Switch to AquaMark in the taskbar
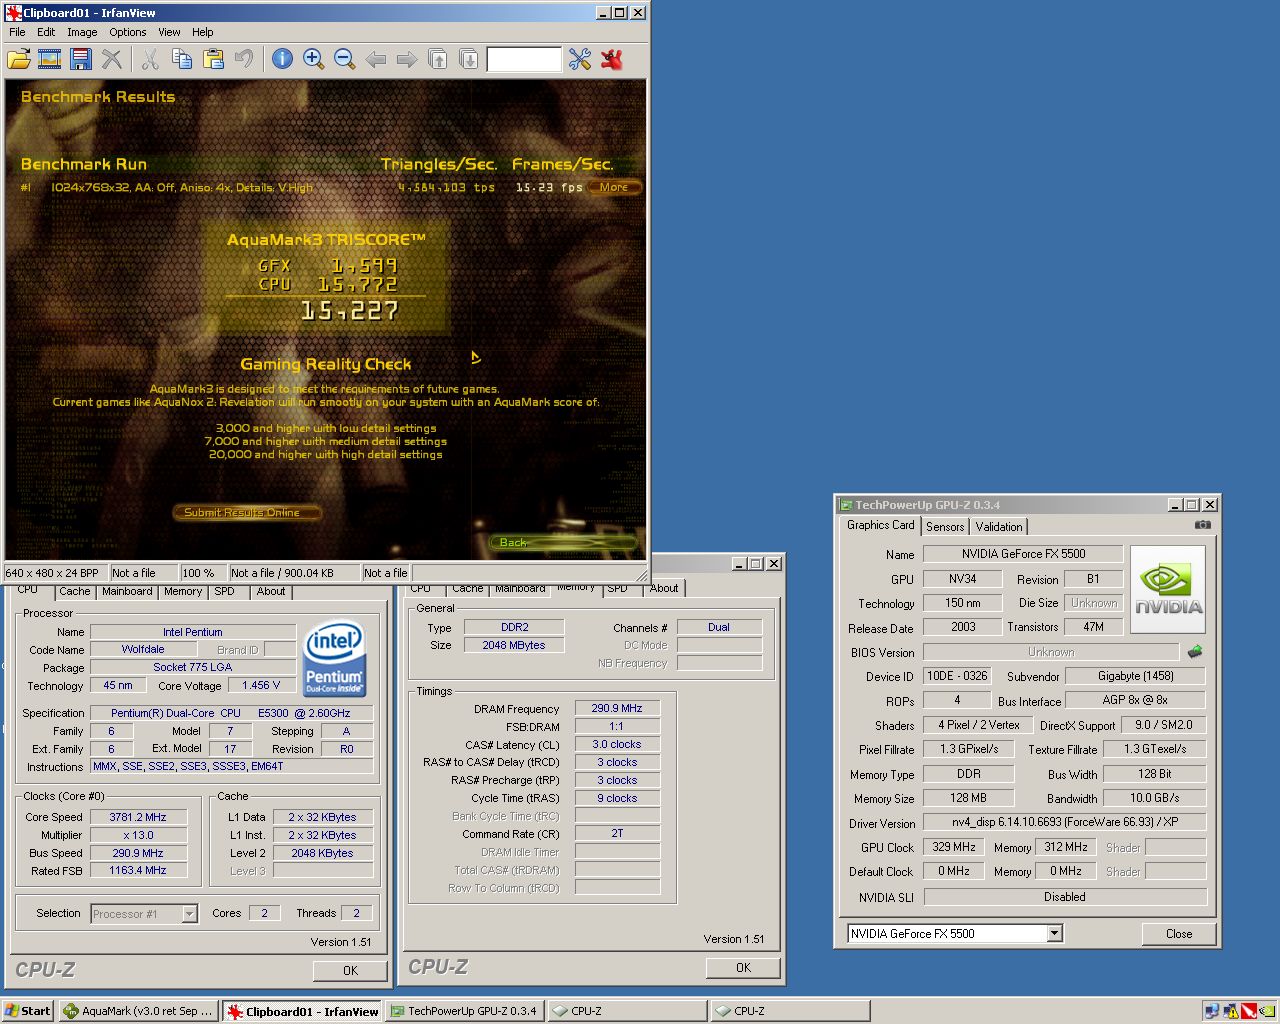The height and width of the screenshot is (1024, 1280). click(x=138, y=1011)
